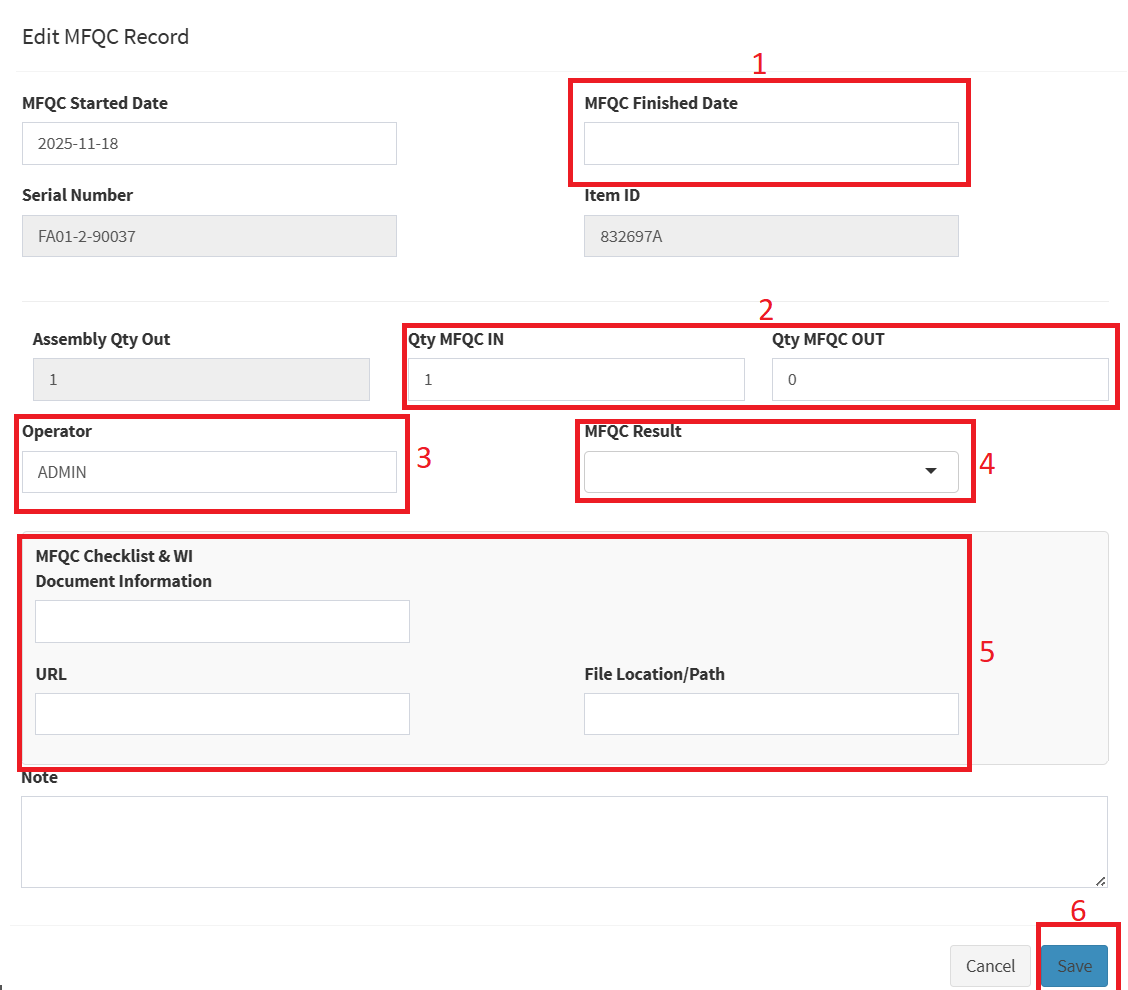Click the Serial Number field FA01-2-90037
The width and height of the screenshot is (1128, 990).
[x=209, y=236]
